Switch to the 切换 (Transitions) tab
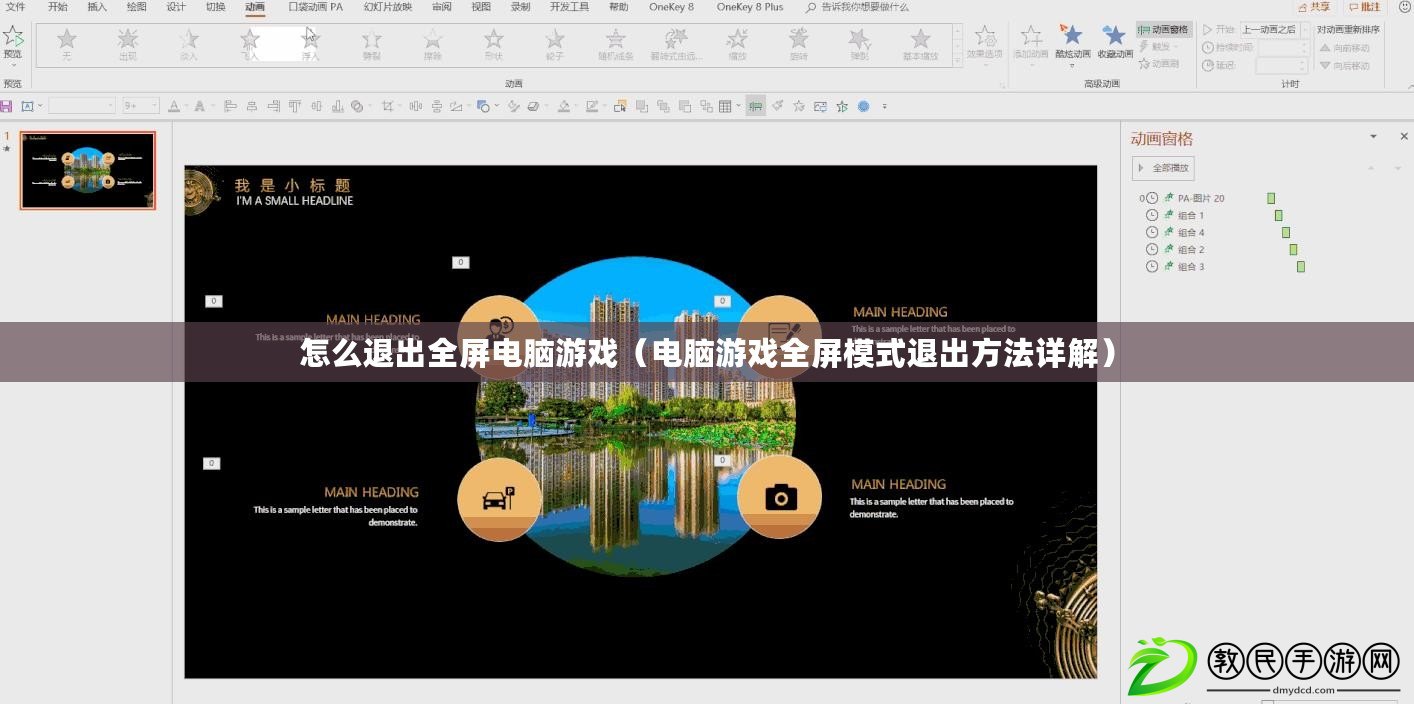The width and height of the screenshot is (1414, 704). click(x=215, y=7)
